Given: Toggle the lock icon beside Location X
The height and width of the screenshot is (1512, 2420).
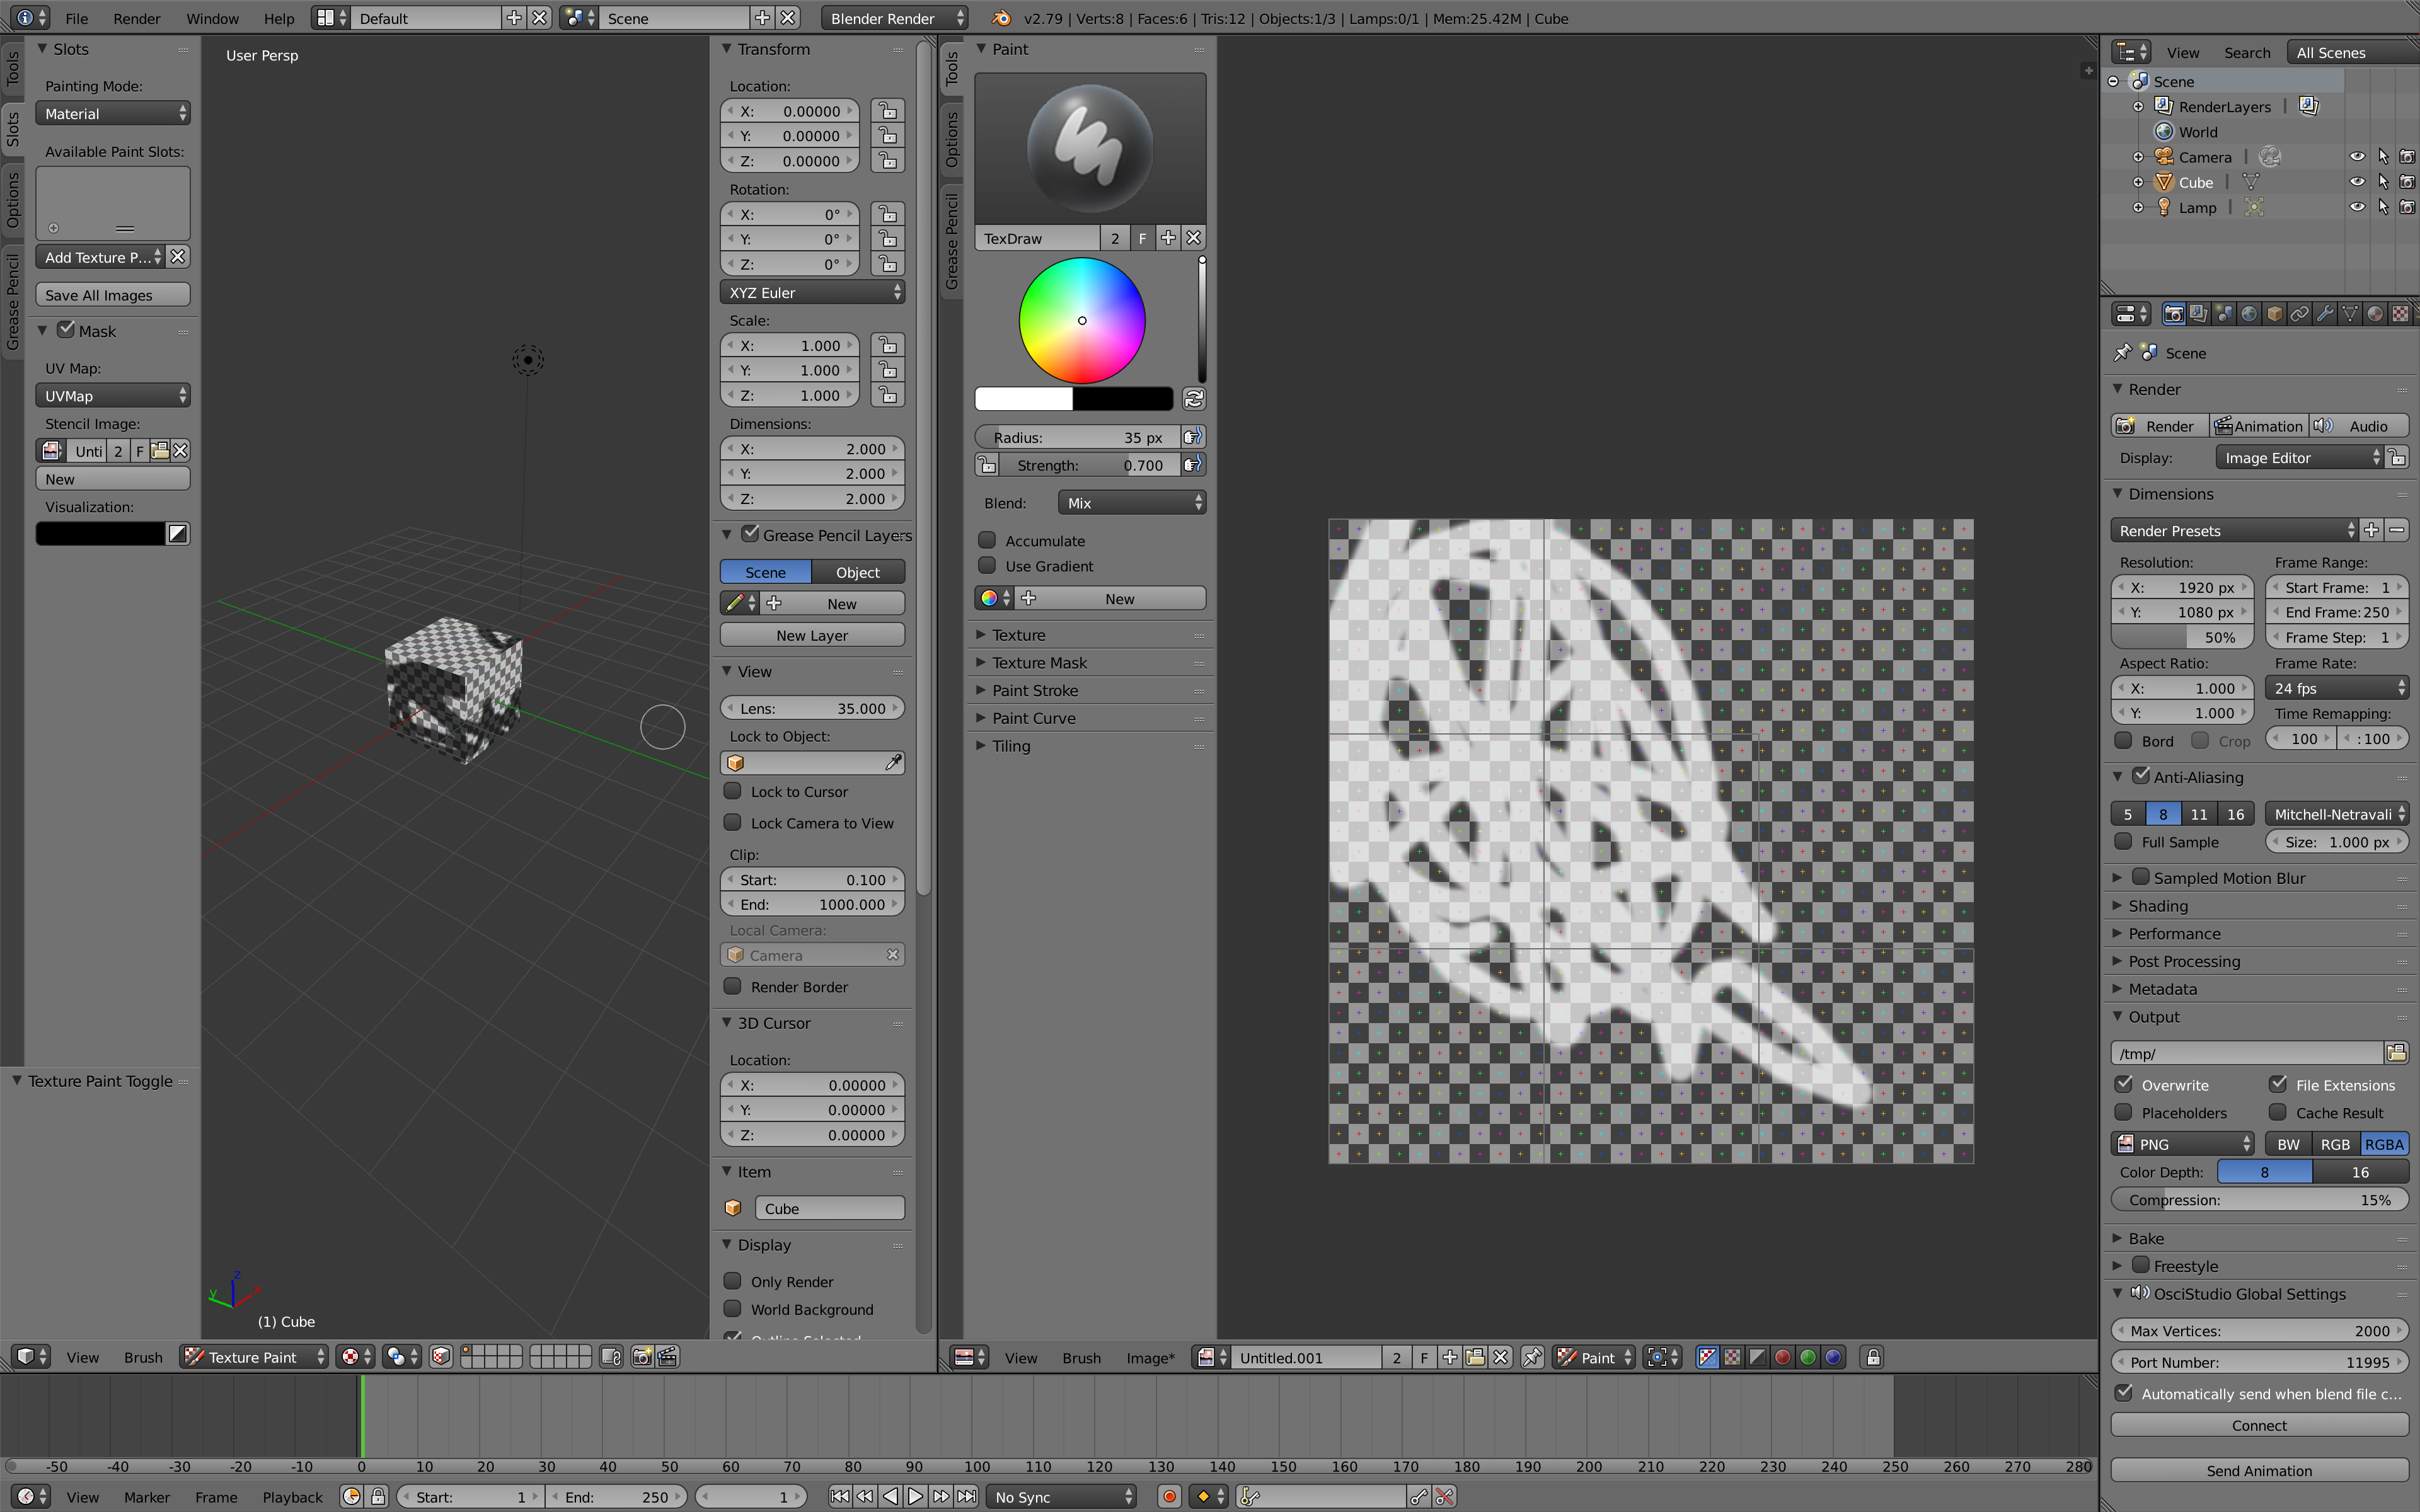Looking at the screenshot, I should click(888, 110).
